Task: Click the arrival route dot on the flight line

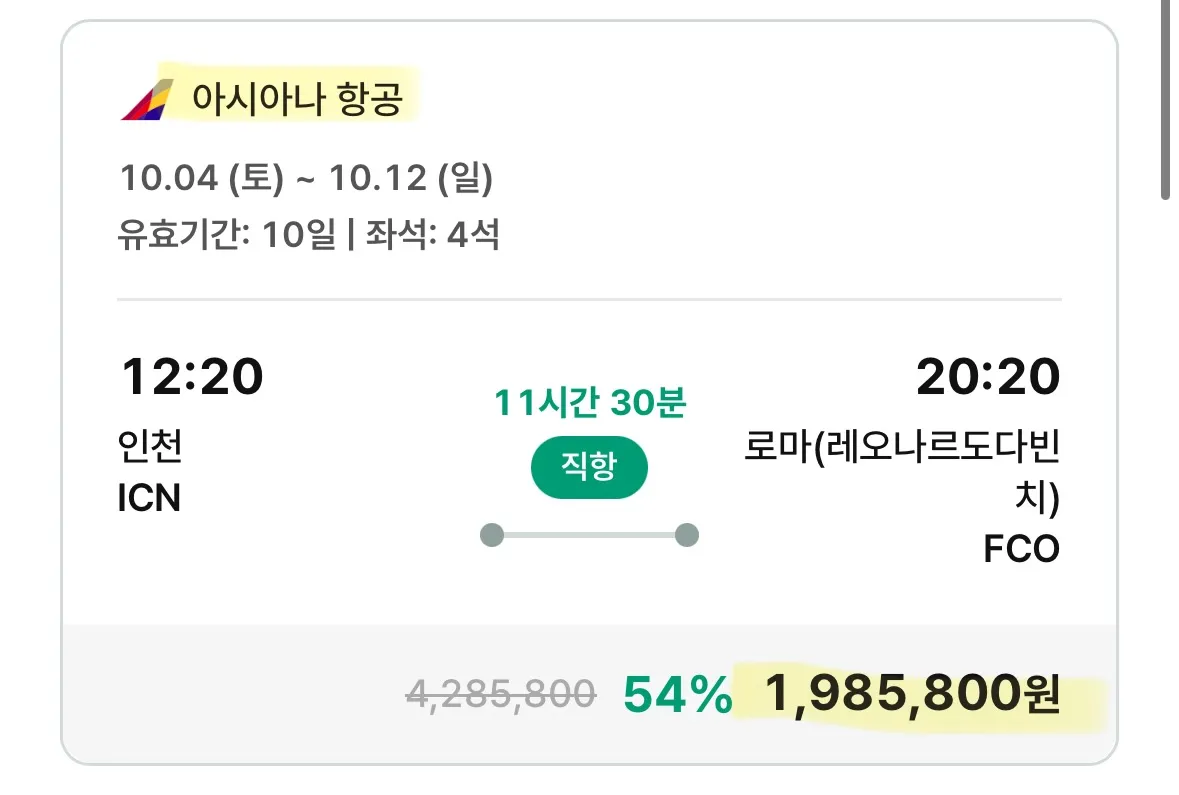Action: coord(686,535)
